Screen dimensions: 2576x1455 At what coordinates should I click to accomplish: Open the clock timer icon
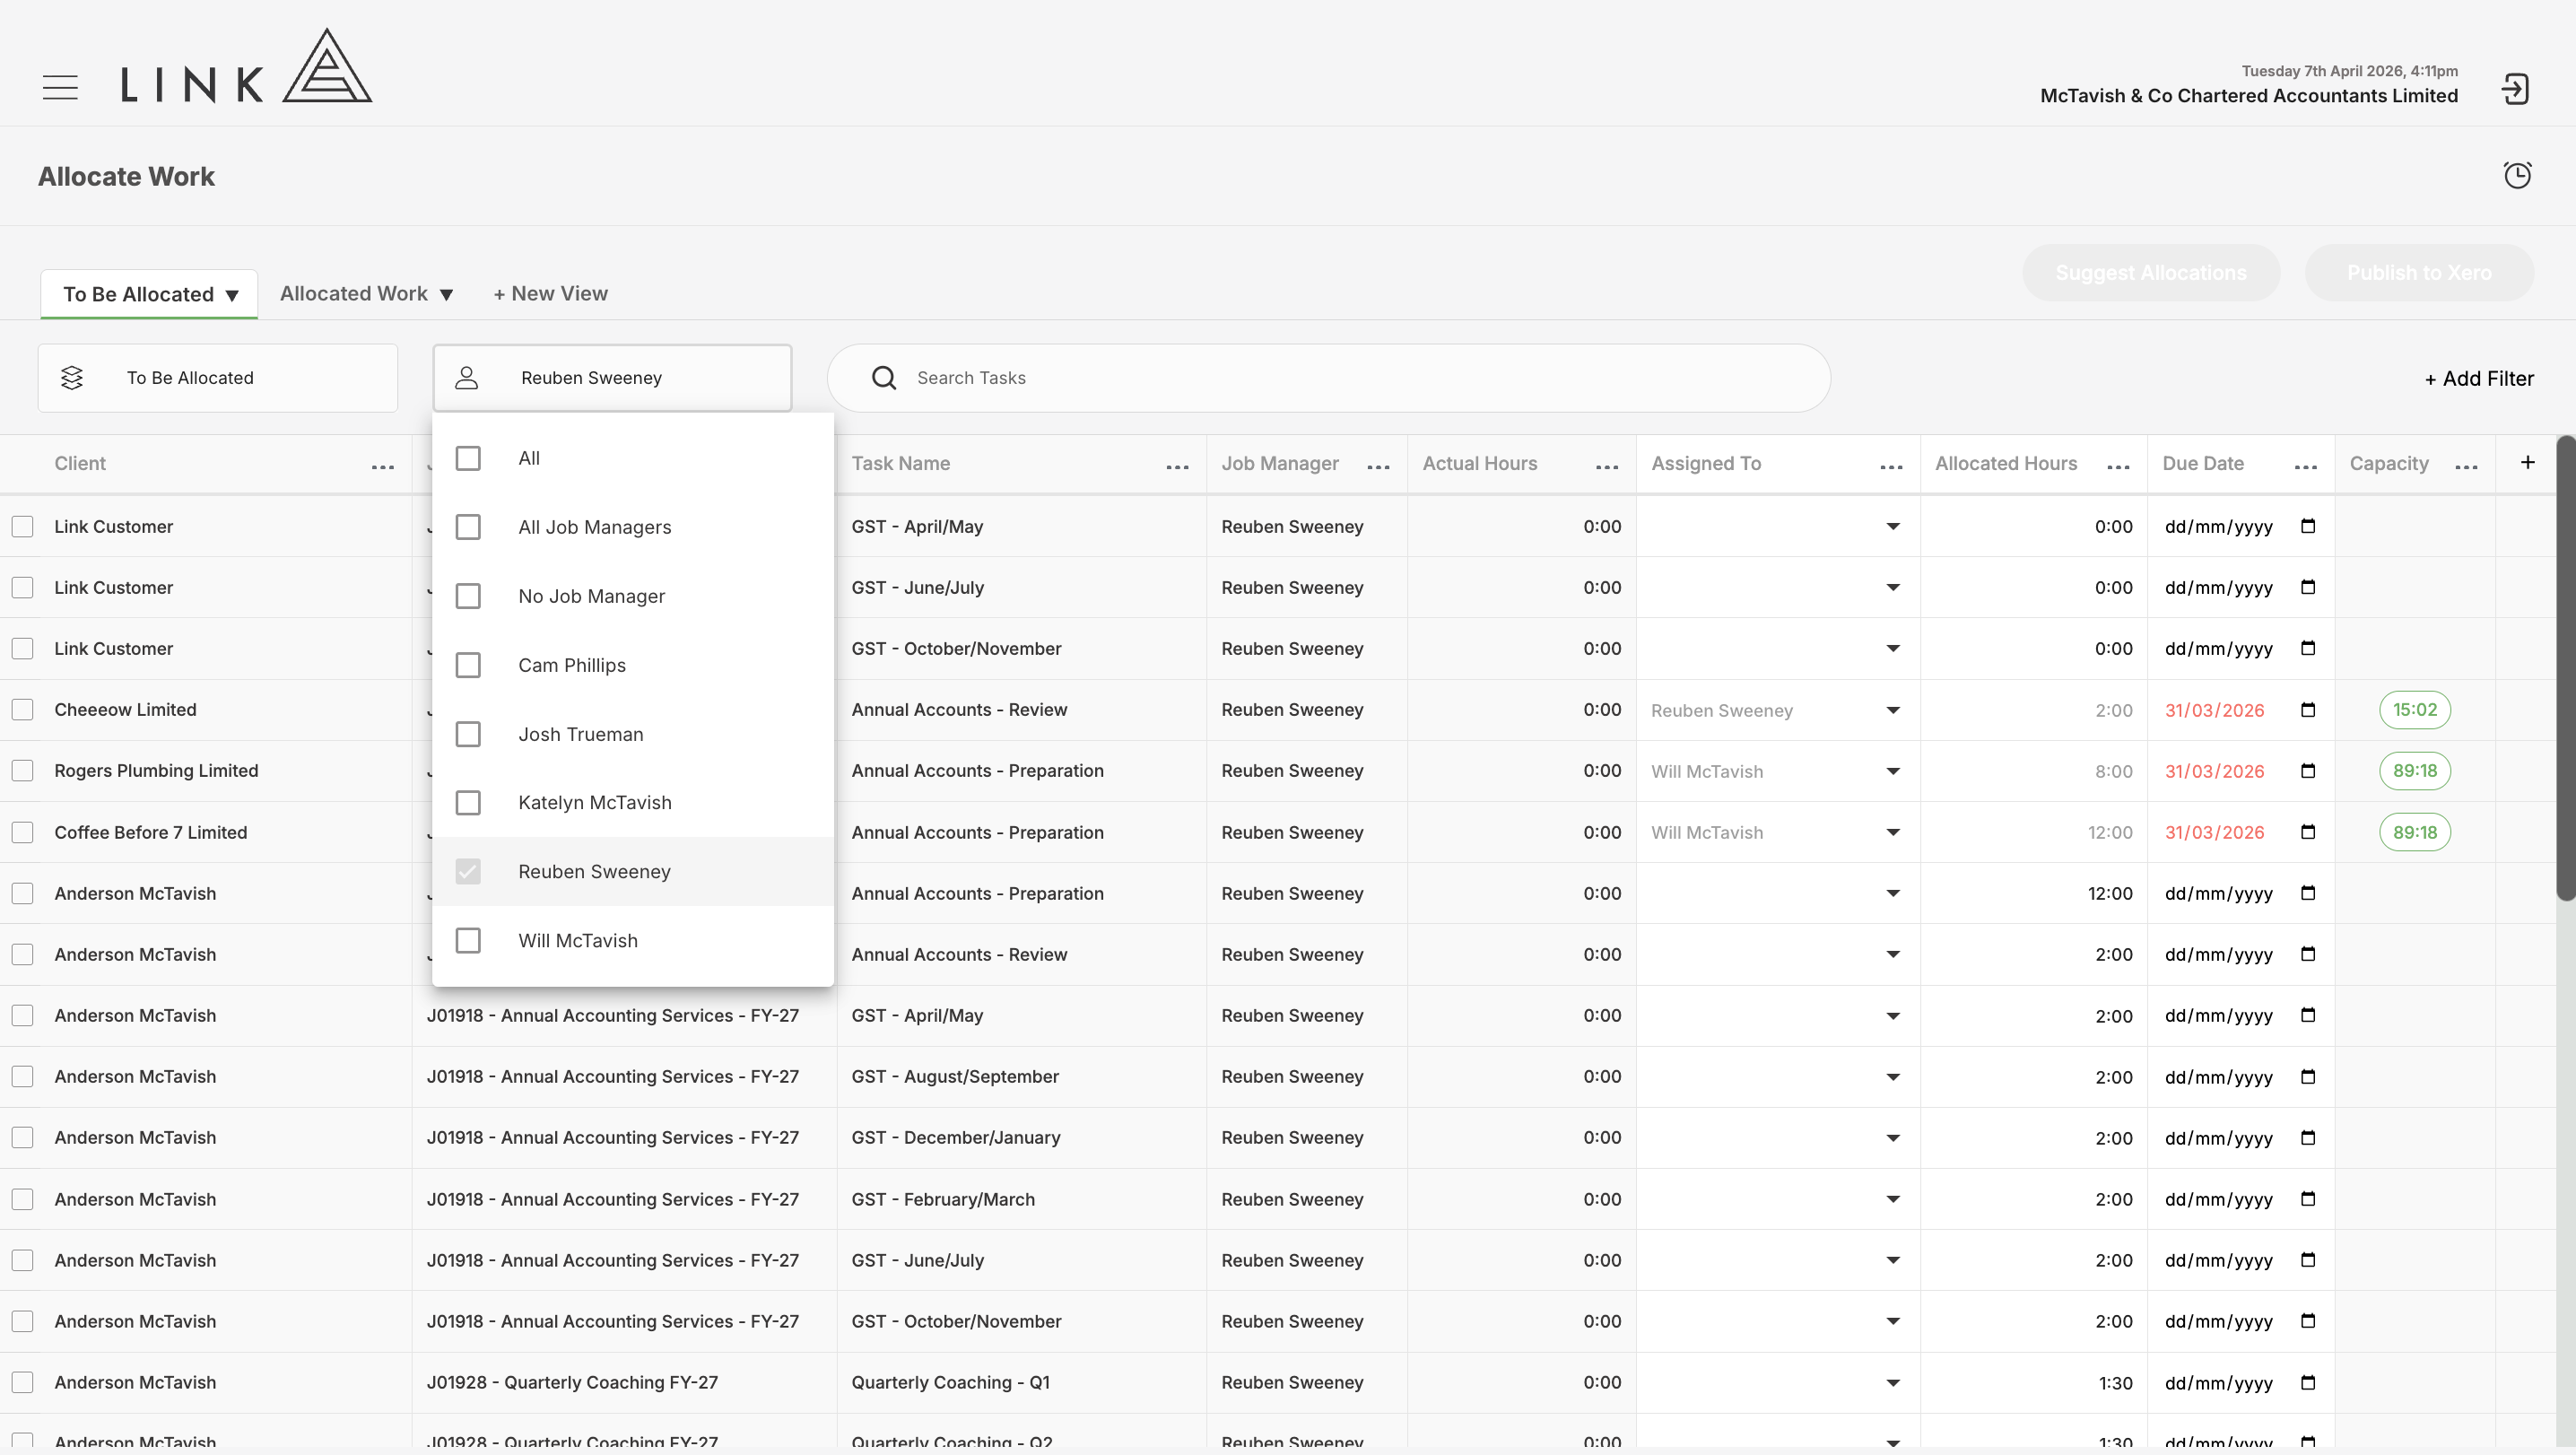pyautogui.click(x=2517, y=175)
